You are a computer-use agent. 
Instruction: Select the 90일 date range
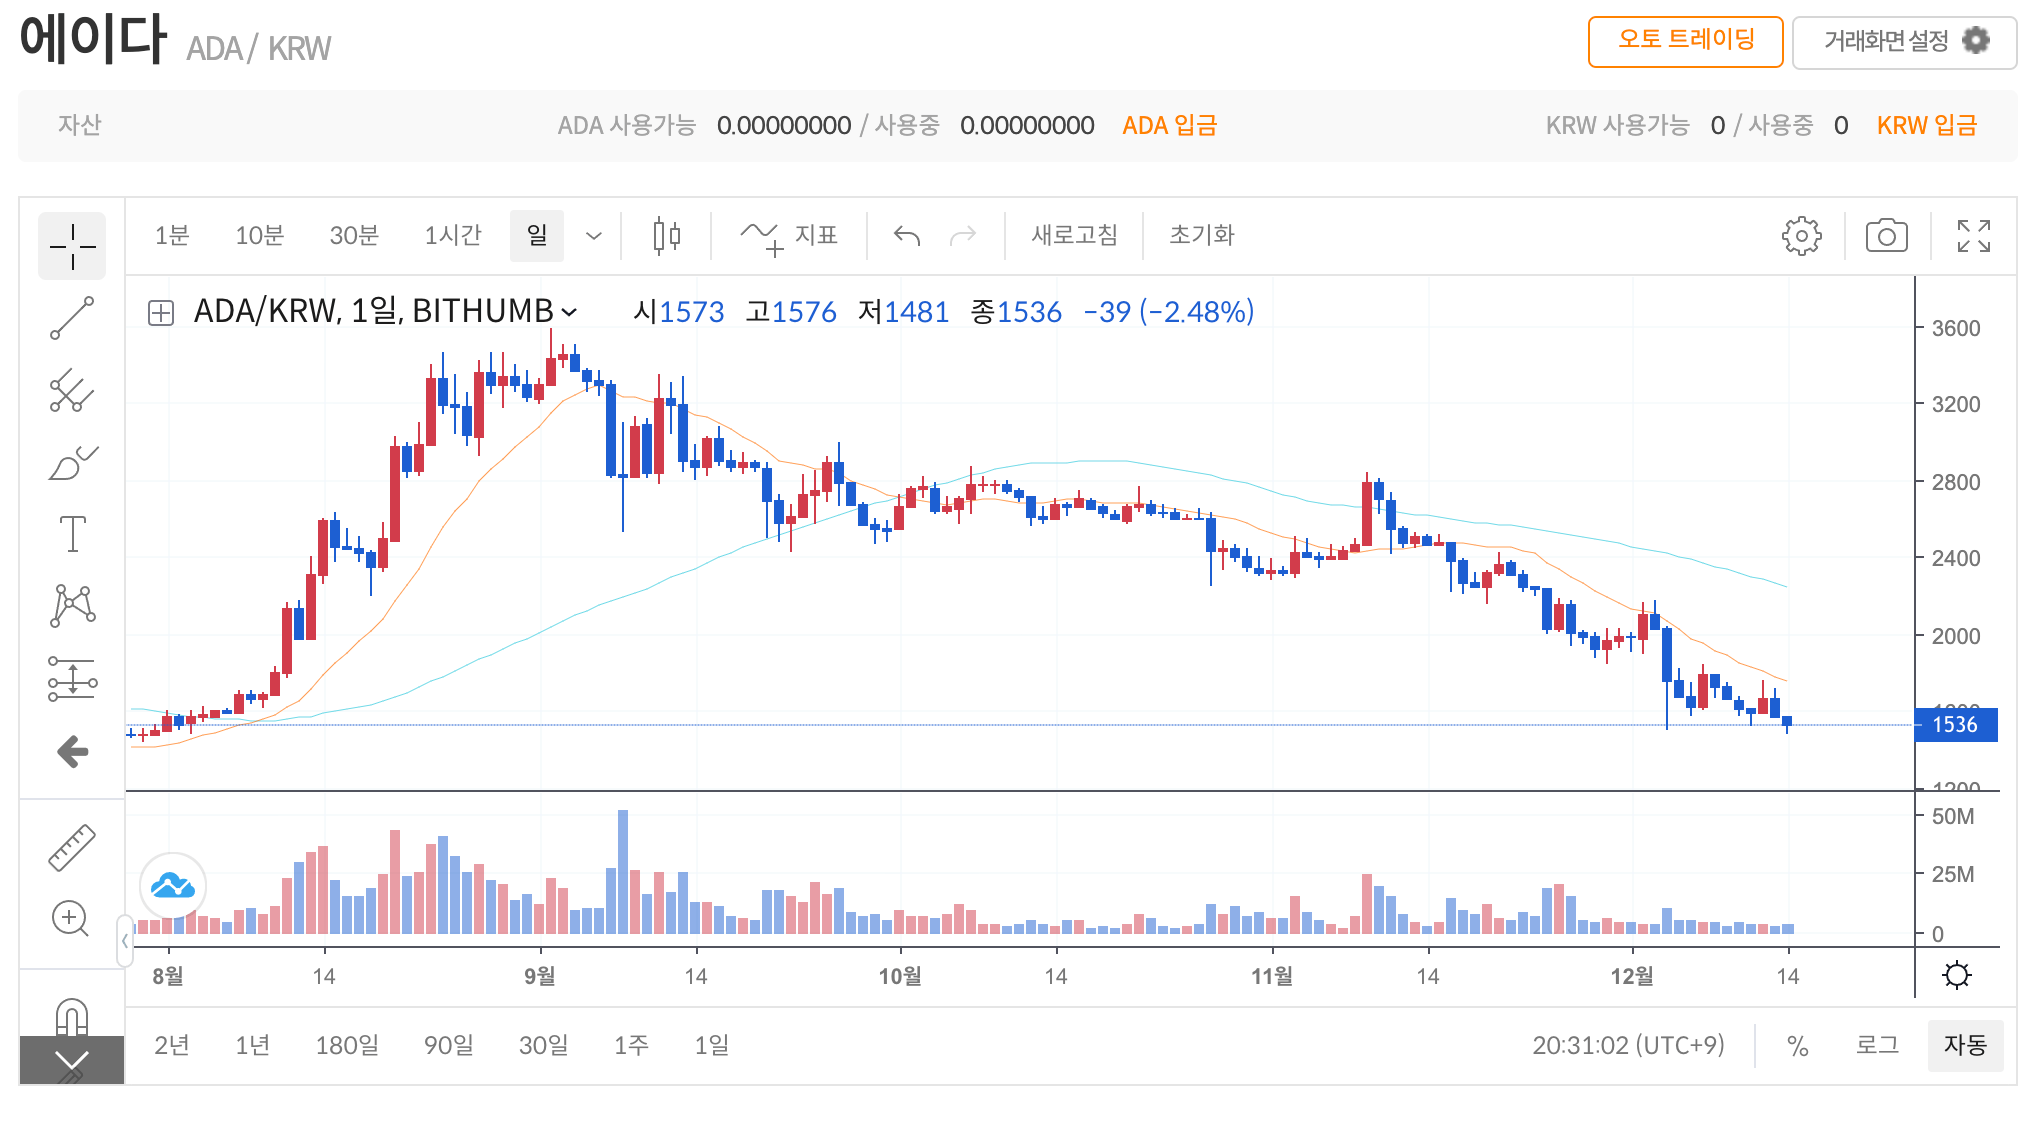(448, 1045)
